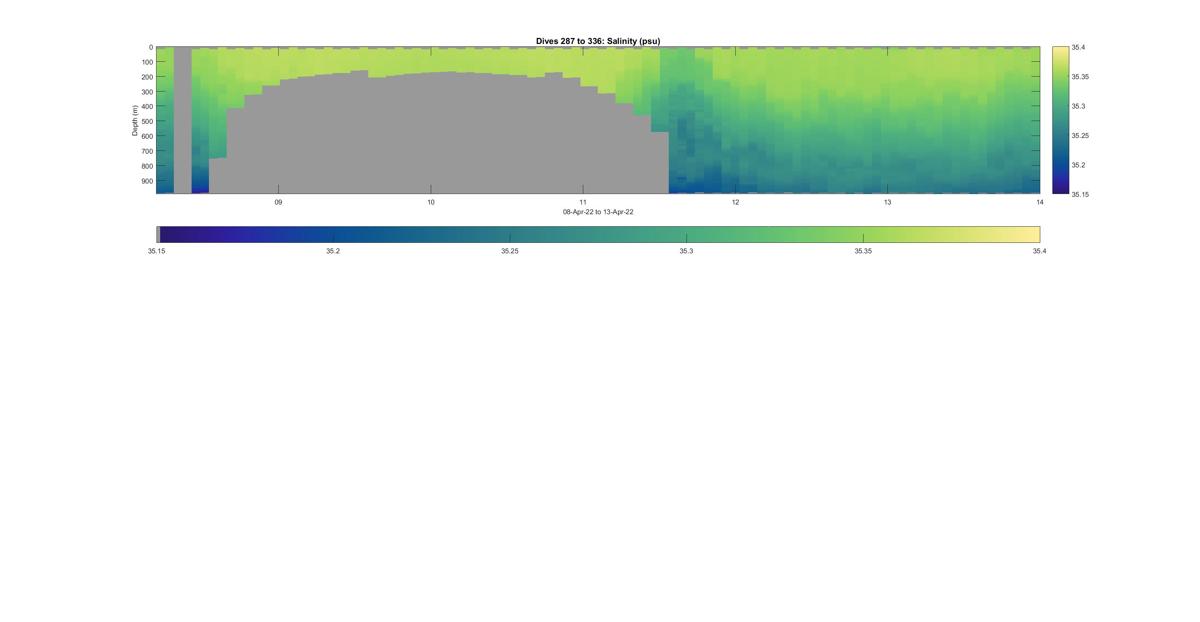Select the x-axis tick label "14"

(x=1039, y=202)
